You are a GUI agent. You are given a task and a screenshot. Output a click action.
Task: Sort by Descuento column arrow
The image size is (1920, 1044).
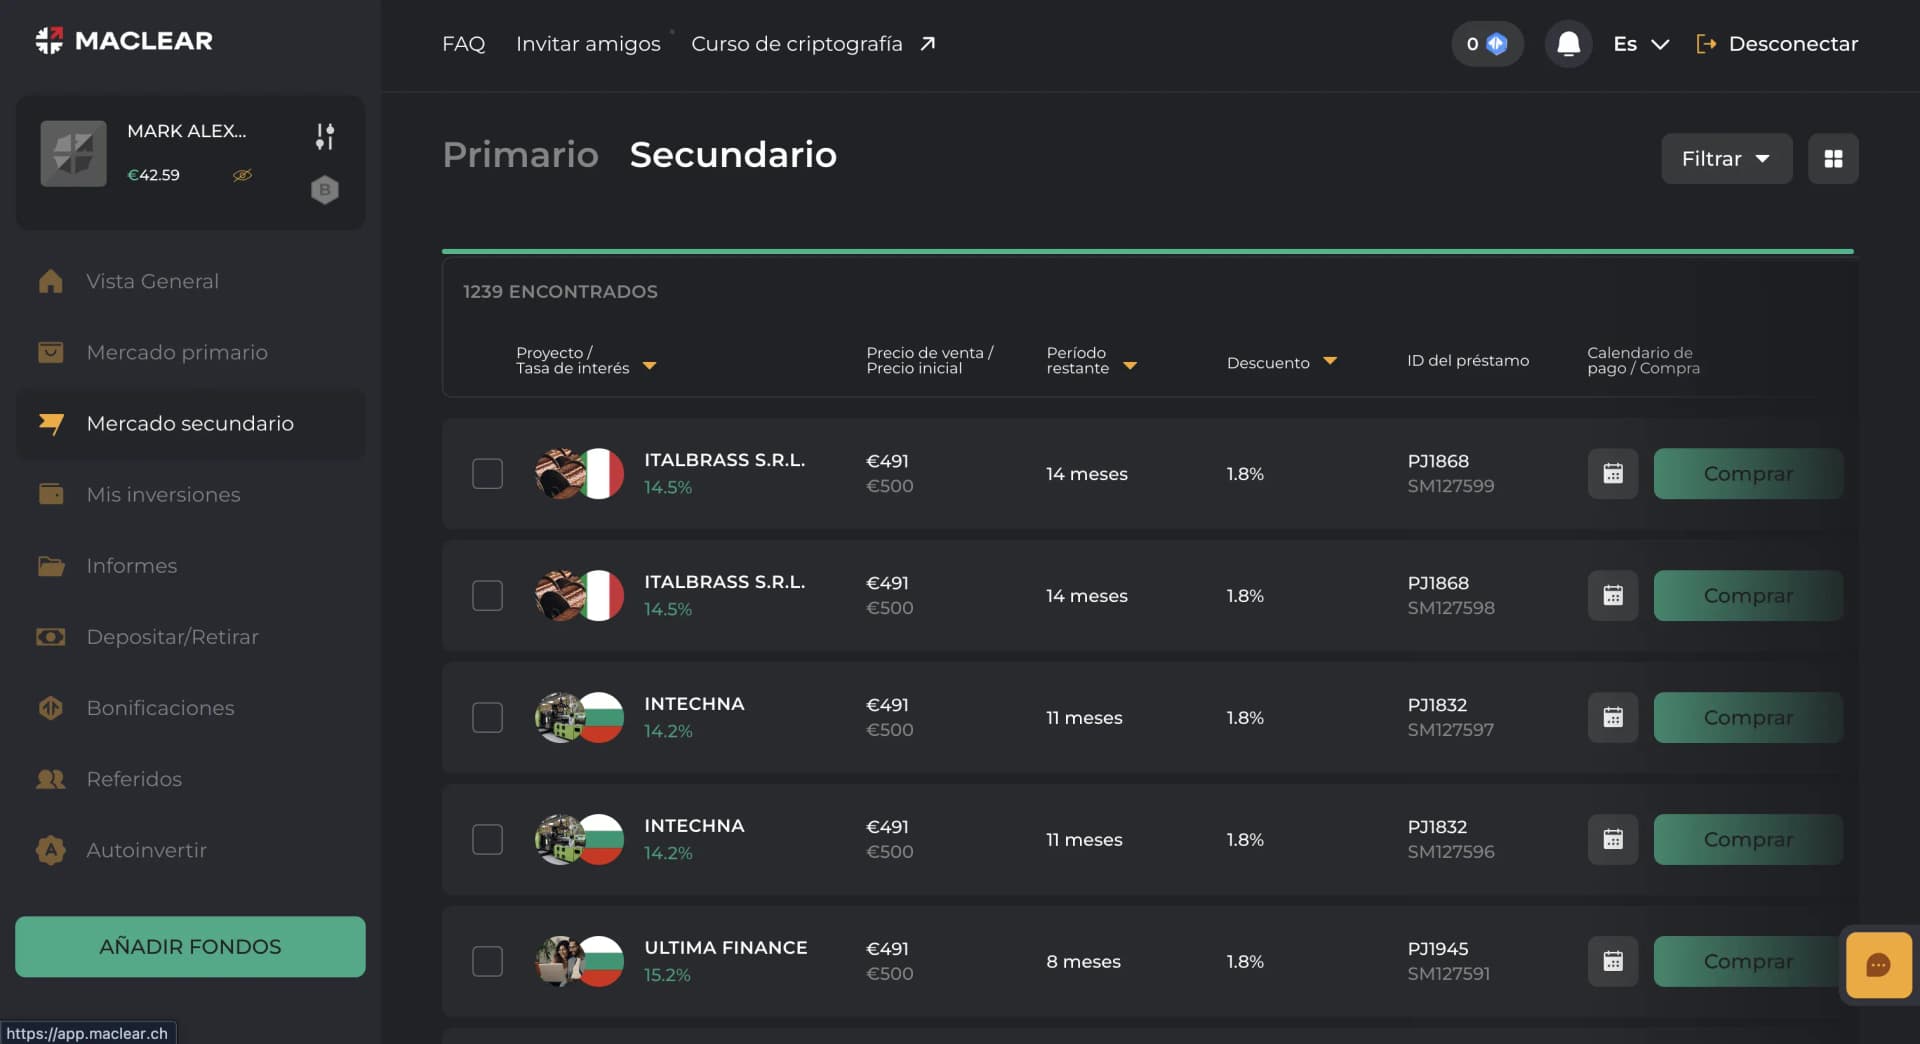1330,361
